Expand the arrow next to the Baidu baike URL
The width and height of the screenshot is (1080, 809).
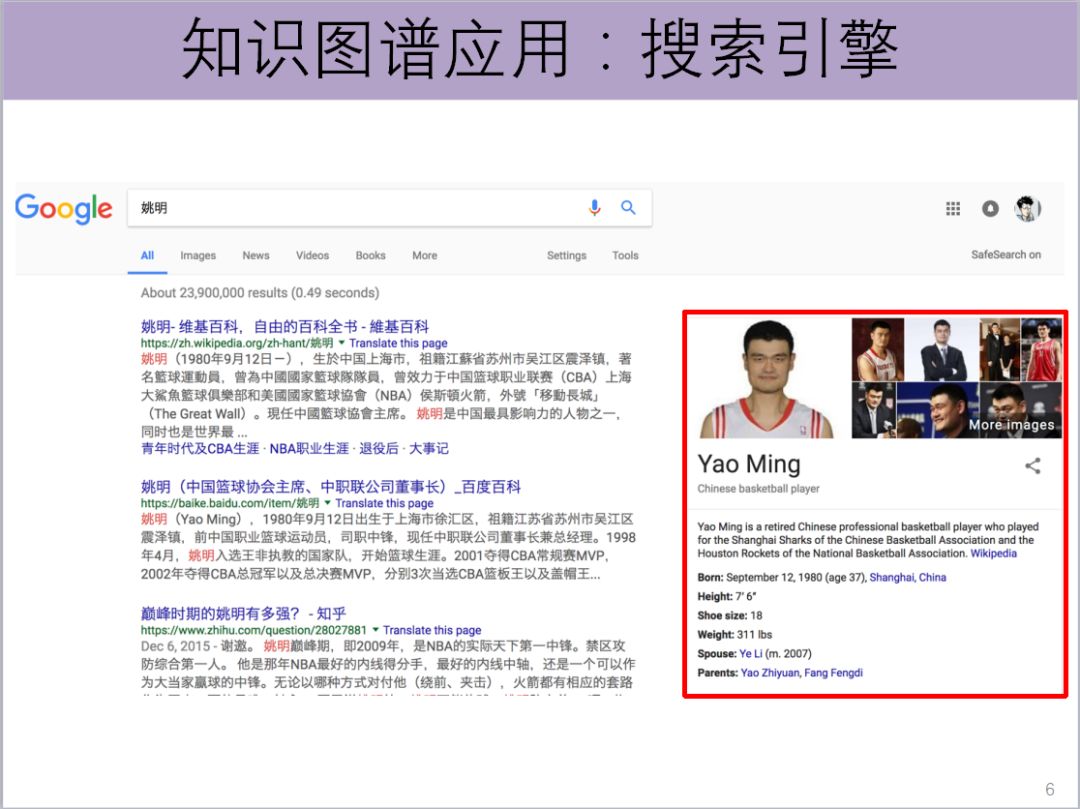(327, 503)
